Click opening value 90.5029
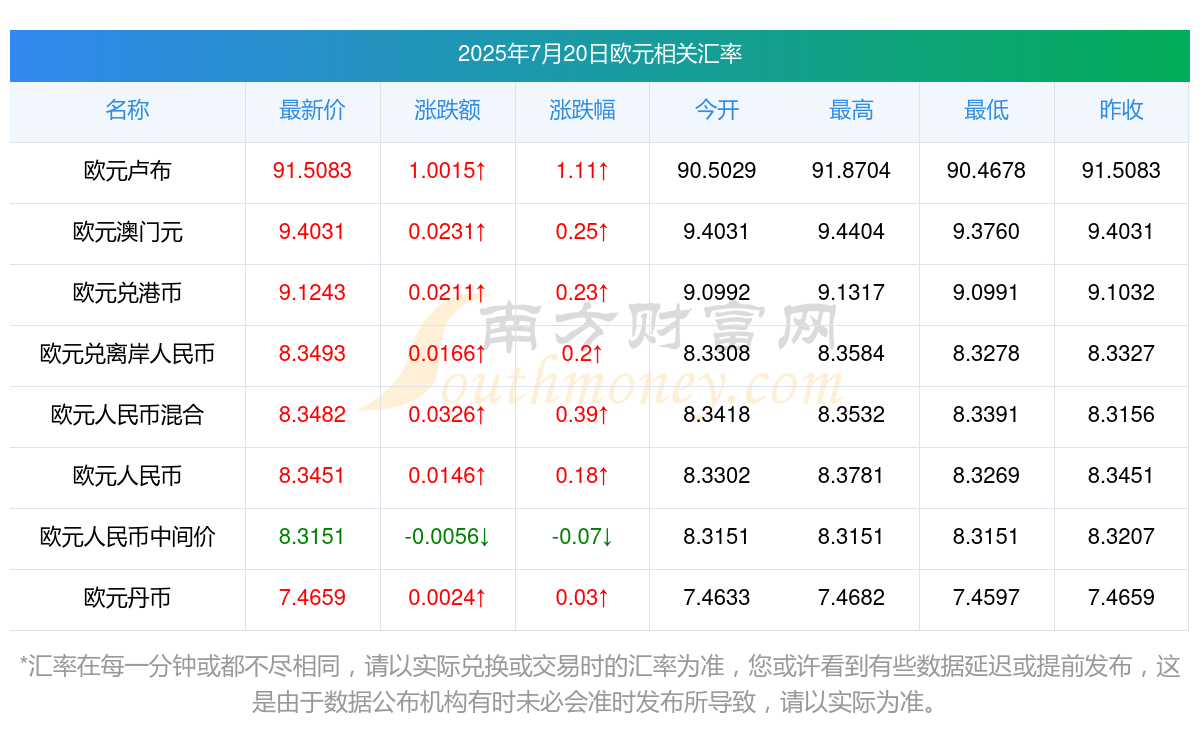Viewport: 1200px width, 733px height. (x=717, y=171)
